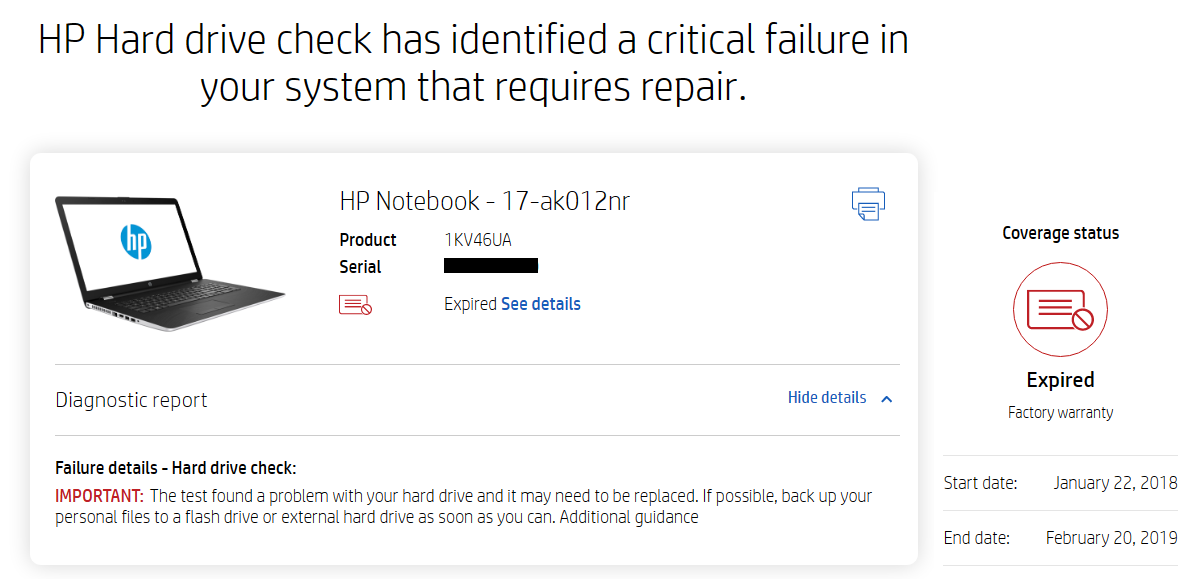The height and width of the screenshot is (579, 1193).
Task: Collapse the Diagnostic report using the chevron
Action: (886, 398)
